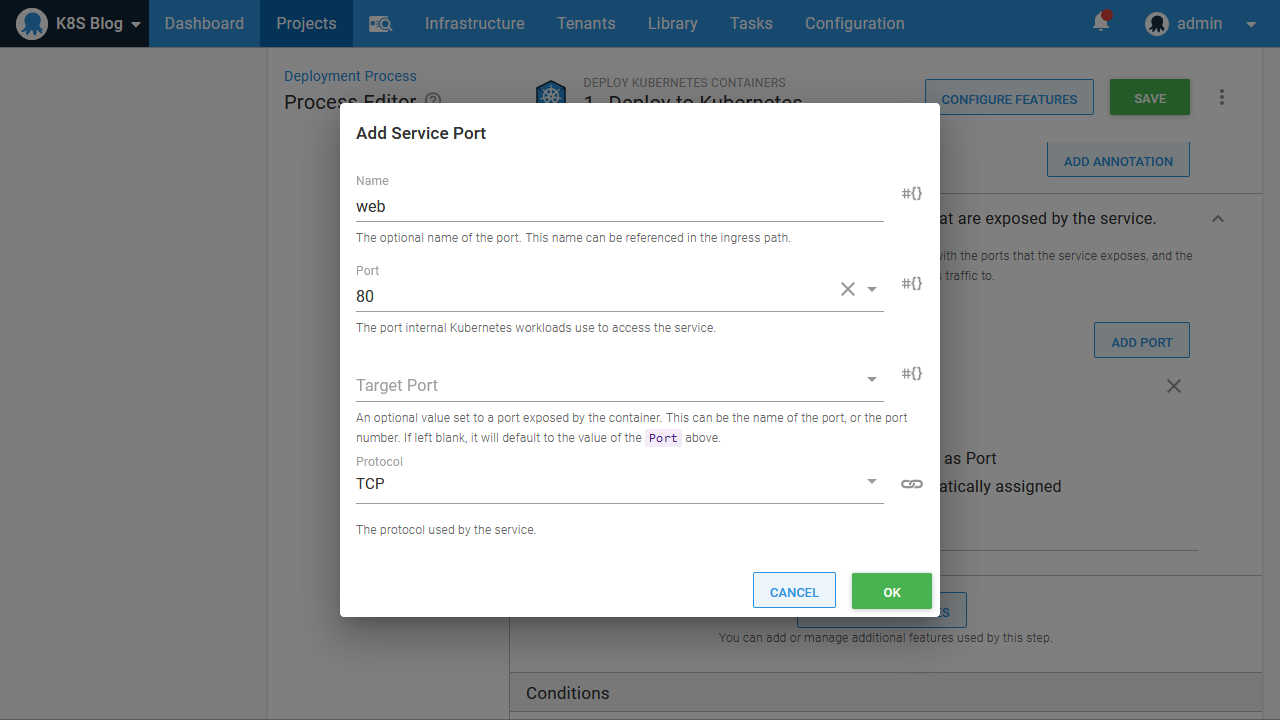This screenshot has width=1280, height=720.
Task: Open the Protocol TCP dropdown
Action: [872, 482]
